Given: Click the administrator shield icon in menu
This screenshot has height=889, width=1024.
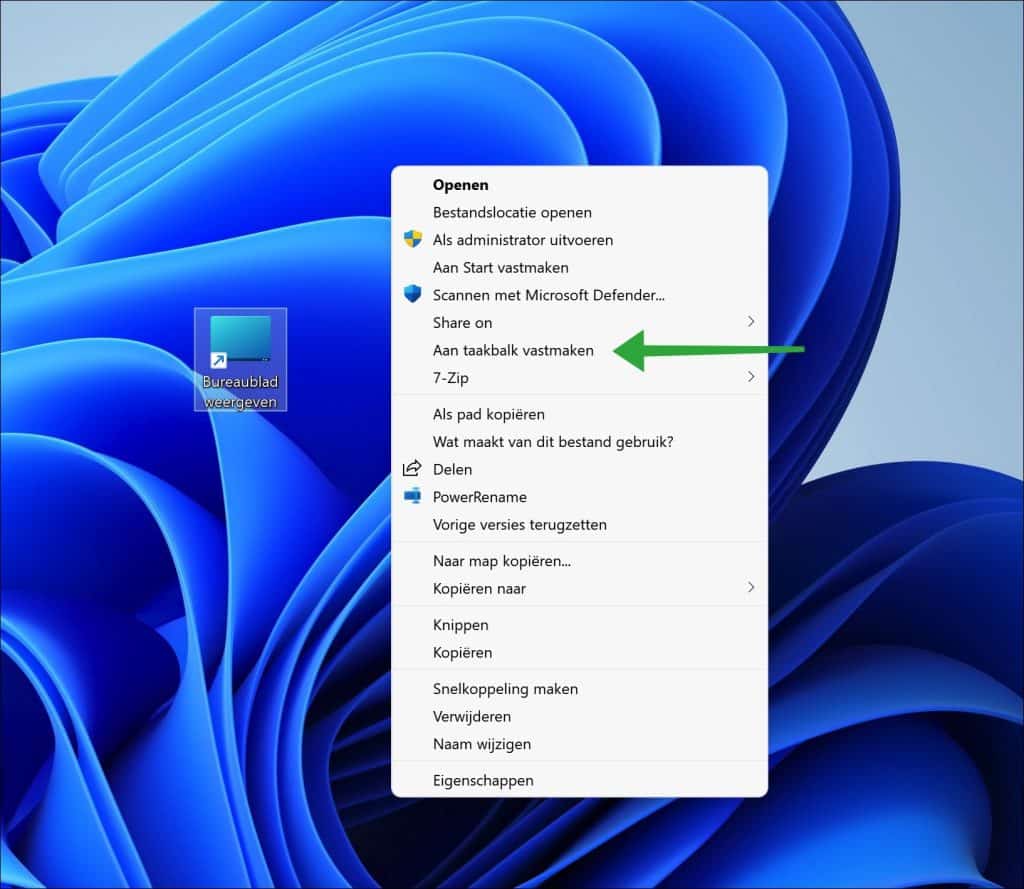Looking at the screenshot, I should coord(412,240).
